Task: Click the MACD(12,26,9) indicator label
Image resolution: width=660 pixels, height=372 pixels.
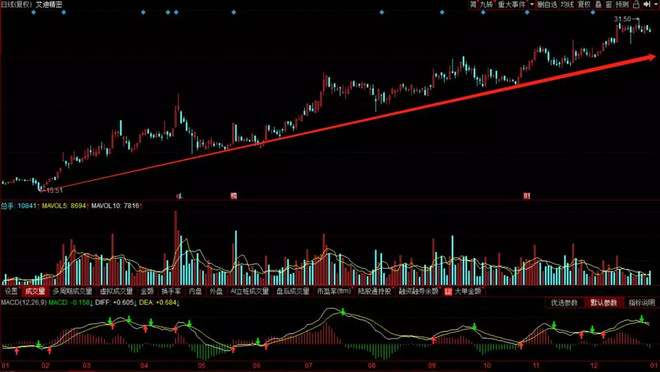Action: [x=24, y=302]
